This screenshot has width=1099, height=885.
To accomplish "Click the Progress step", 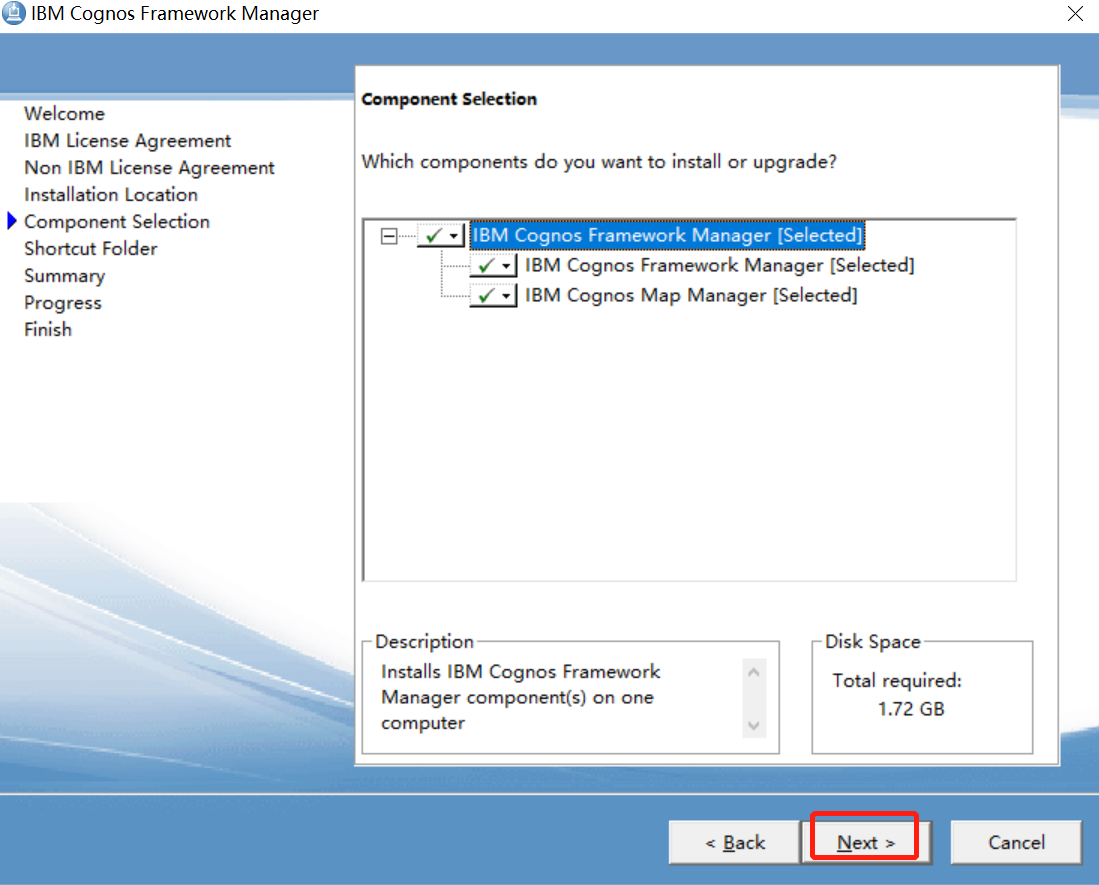I will point(63,303).
